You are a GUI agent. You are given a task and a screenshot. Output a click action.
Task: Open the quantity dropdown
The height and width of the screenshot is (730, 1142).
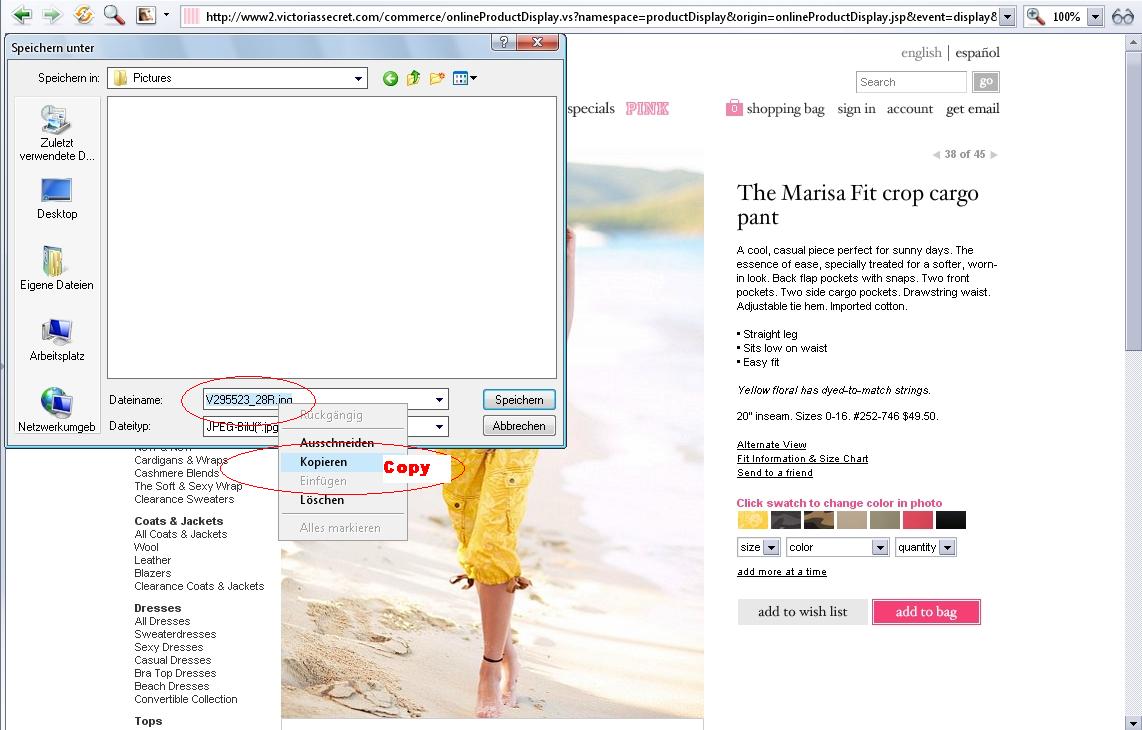tap(947, 548)
